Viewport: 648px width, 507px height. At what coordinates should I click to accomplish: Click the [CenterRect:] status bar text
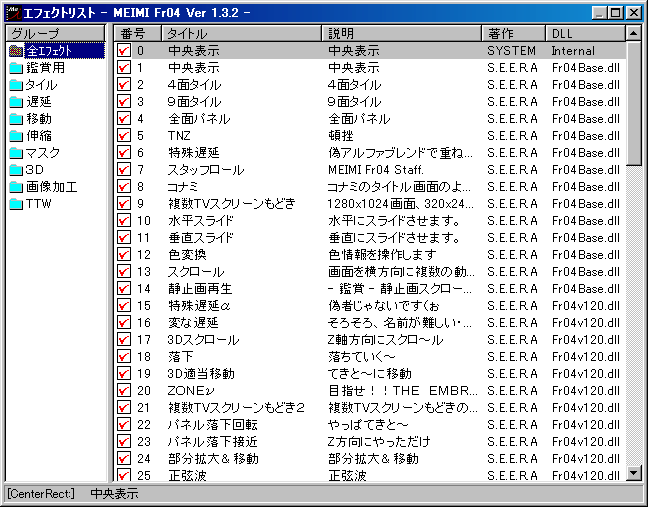[41, 493]
